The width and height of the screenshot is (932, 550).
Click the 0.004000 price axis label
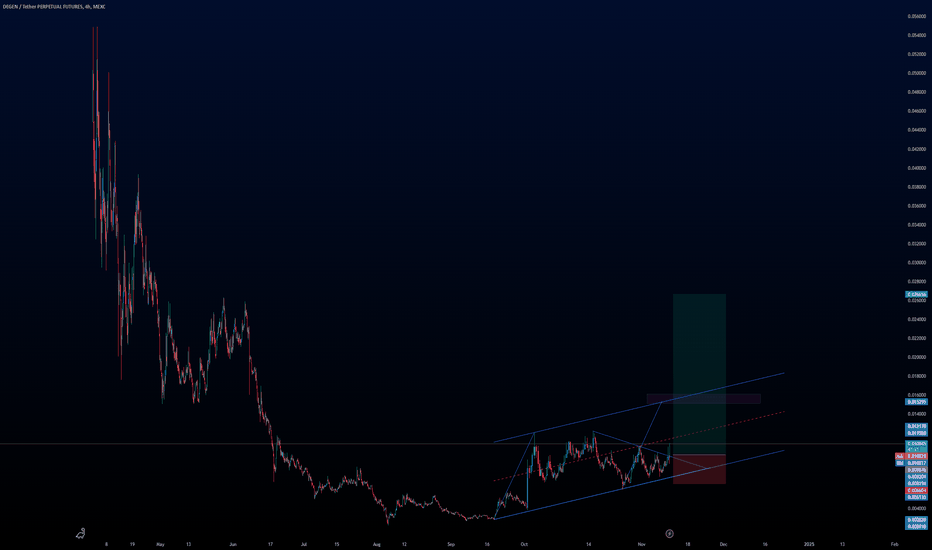coord(916,509)
